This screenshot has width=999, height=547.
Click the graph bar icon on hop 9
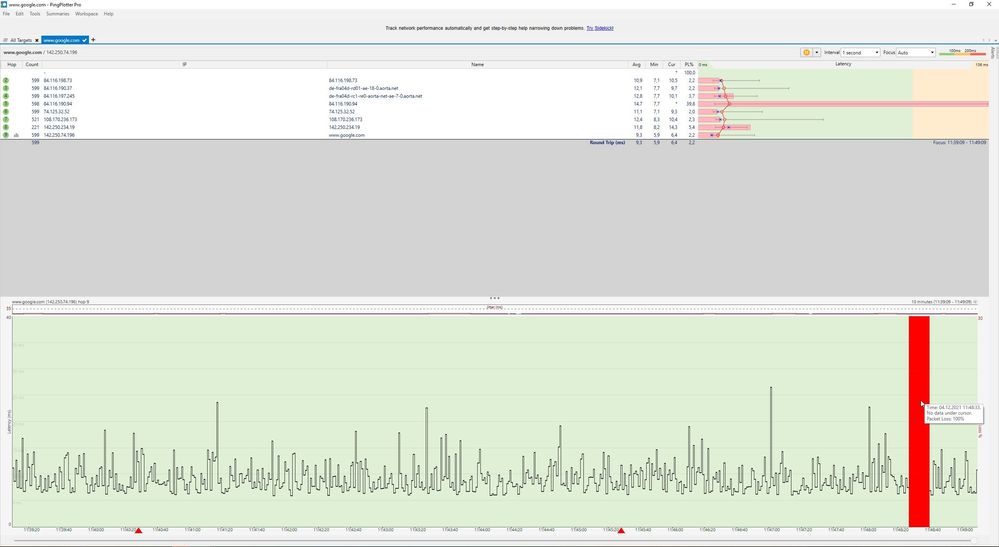pyautogui.click(x=16, y=135)
